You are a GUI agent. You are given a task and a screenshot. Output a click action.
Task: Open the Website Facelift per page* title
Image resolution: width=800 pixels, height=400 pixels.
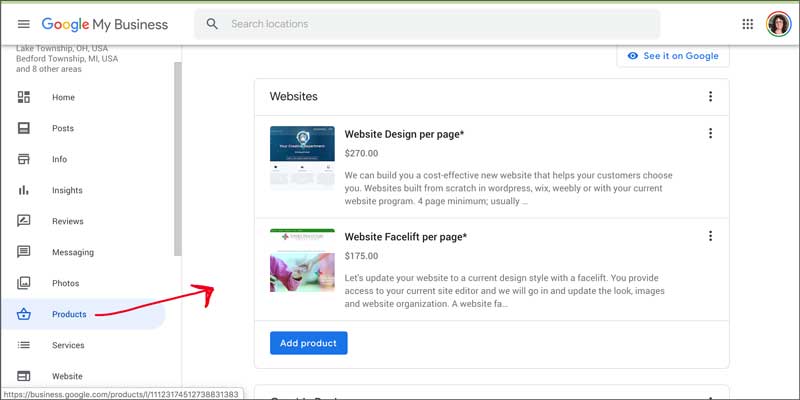click(406, 237)
